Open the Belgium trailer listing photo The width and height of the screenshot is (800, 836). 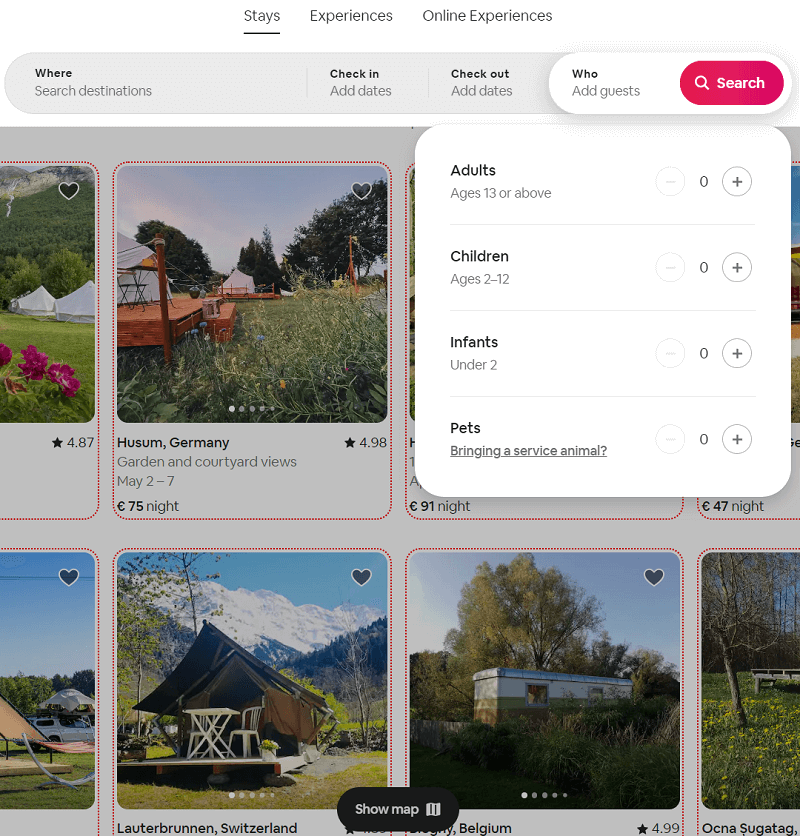click(x=545, y=680)
